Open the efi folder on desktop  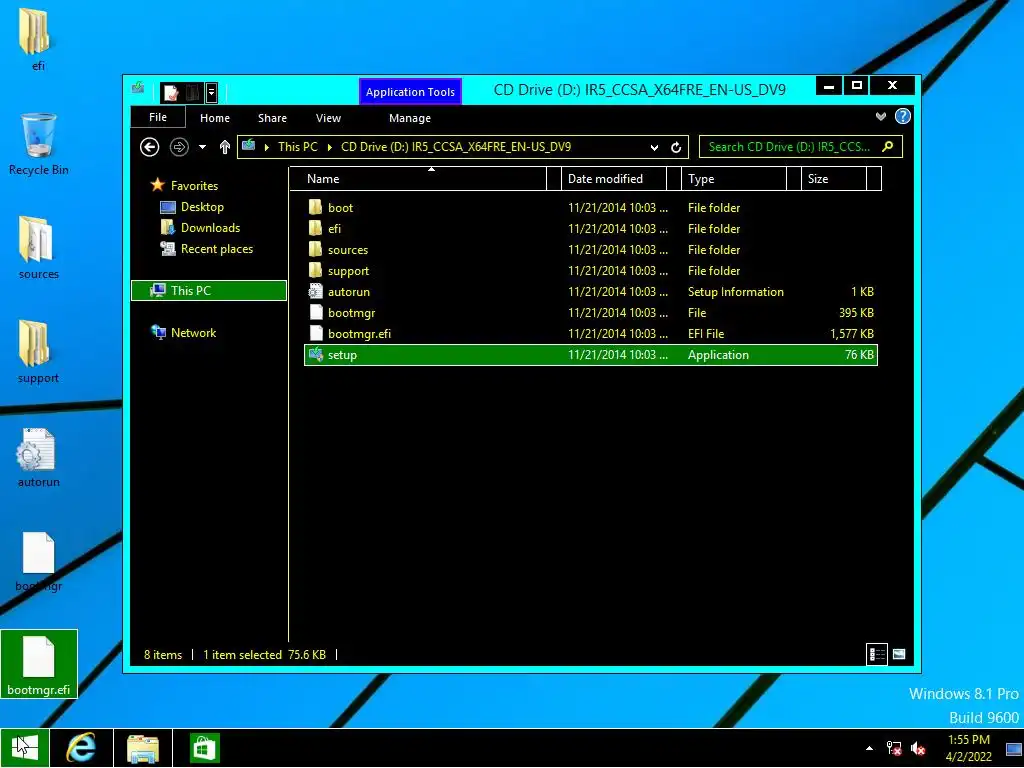[x=38, y=38]
